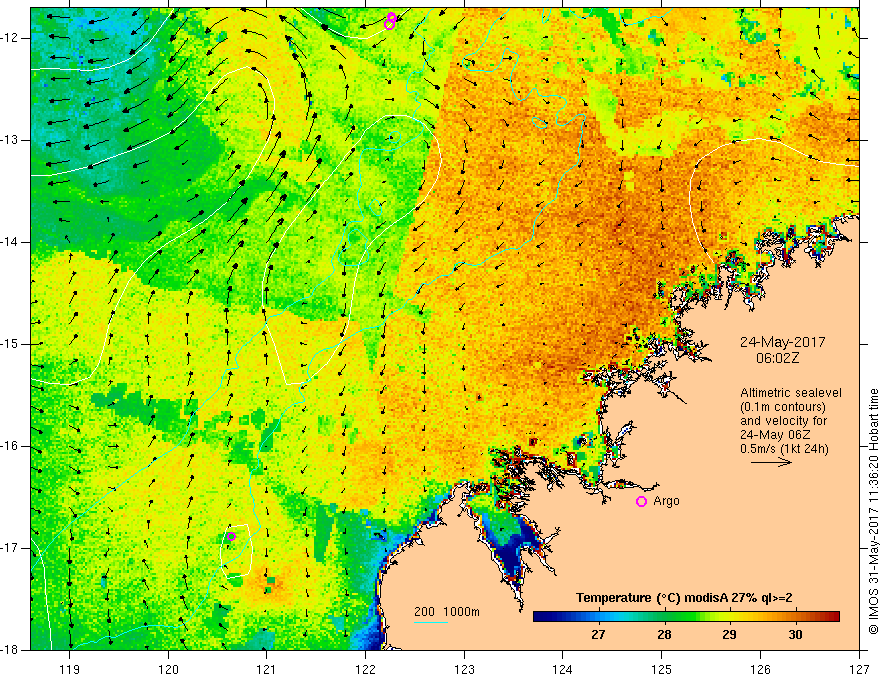This screenshot has width=880, height=680.
Task: Click the 28 label on temperature scale
Action: [x=664, y=635]
